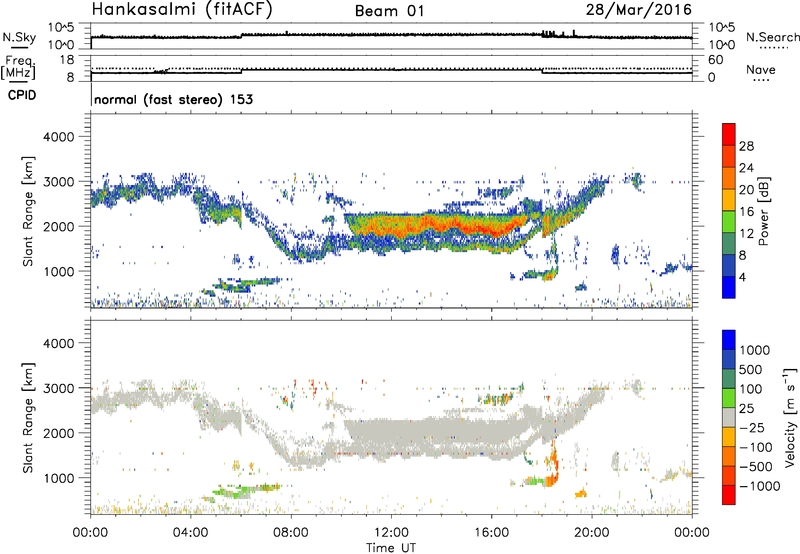Viewport: 800px width, 554px height.
Task: Select the Power [dB] colorbar title
Action: coord(763,211)
